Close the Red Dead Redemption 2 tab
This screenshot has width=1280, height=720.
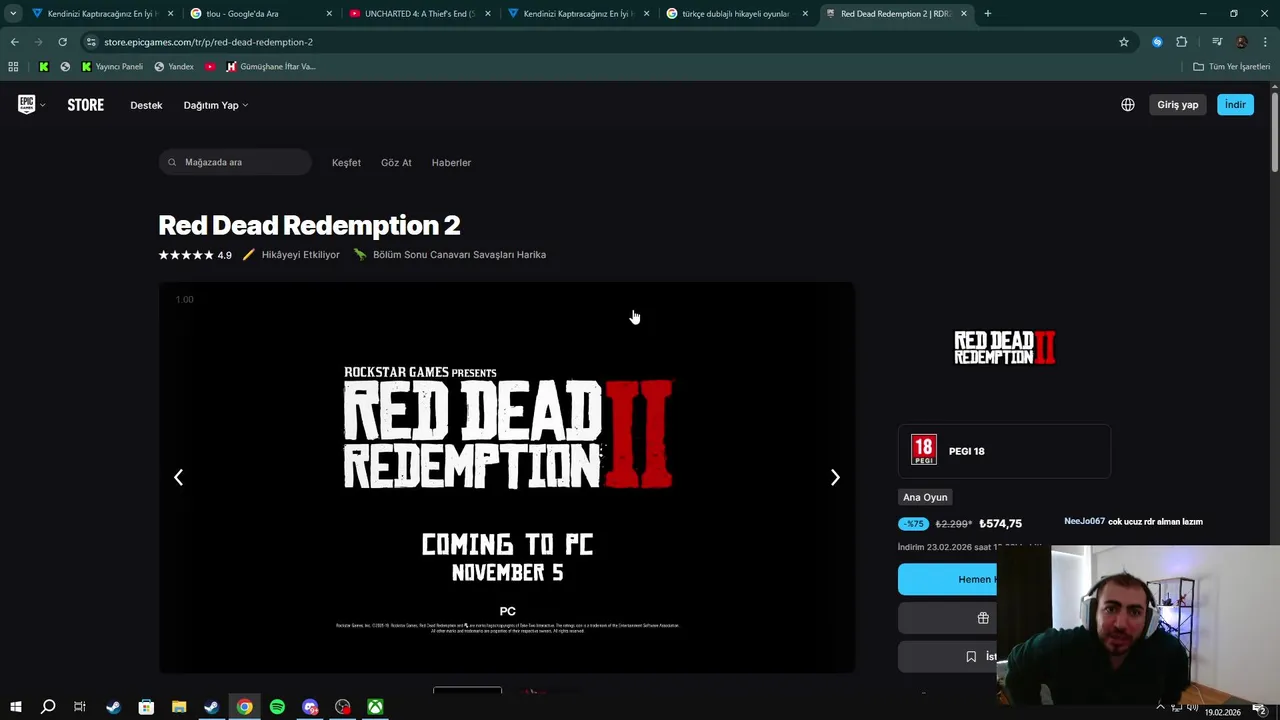tap(964, 14)
